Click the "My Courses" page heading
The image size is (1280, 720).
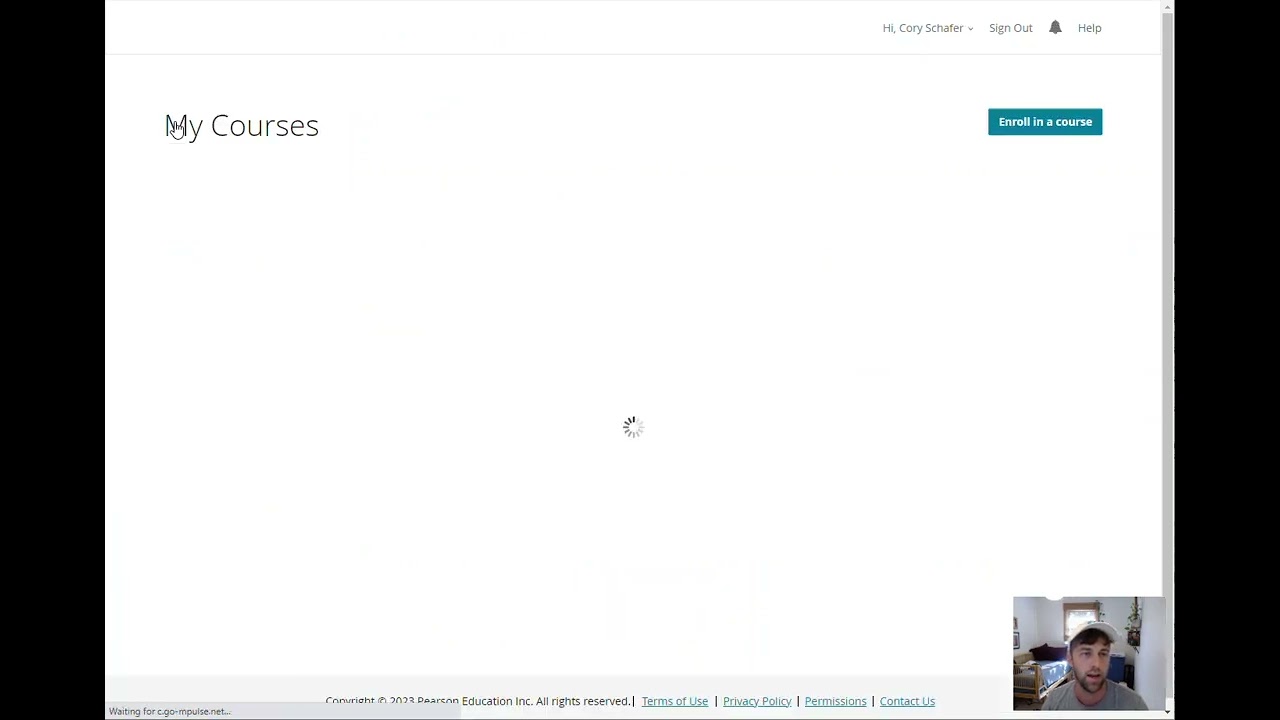point(242,126)
